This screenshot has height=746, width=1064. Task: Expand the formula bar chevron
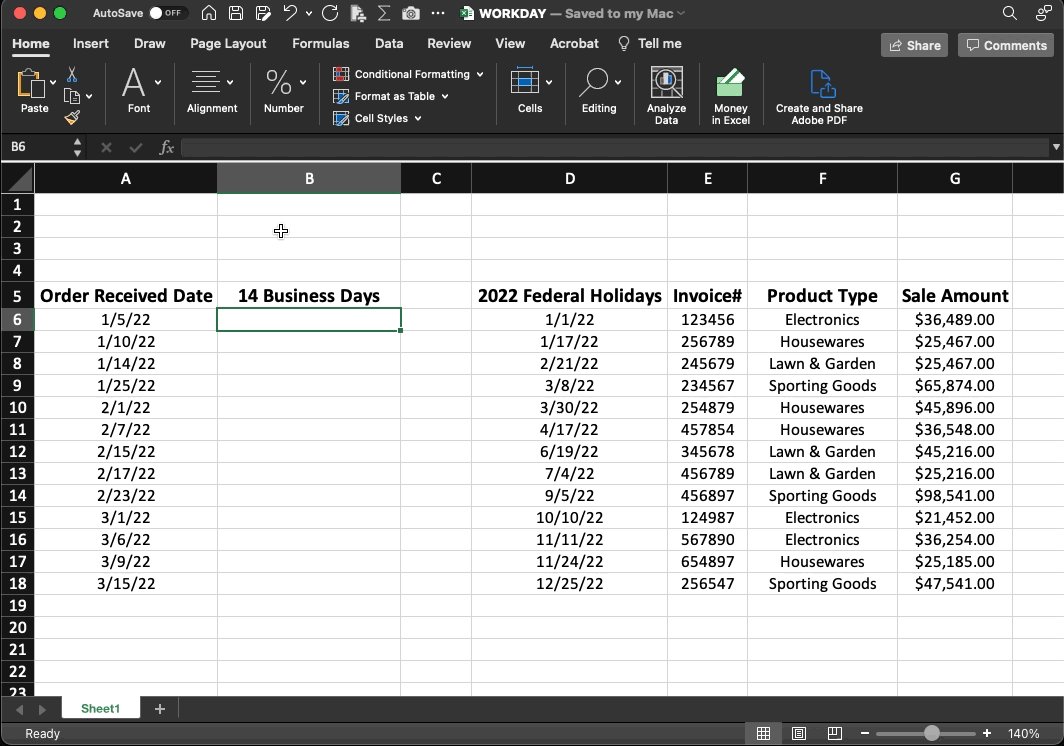click(x=1056, y=147)
